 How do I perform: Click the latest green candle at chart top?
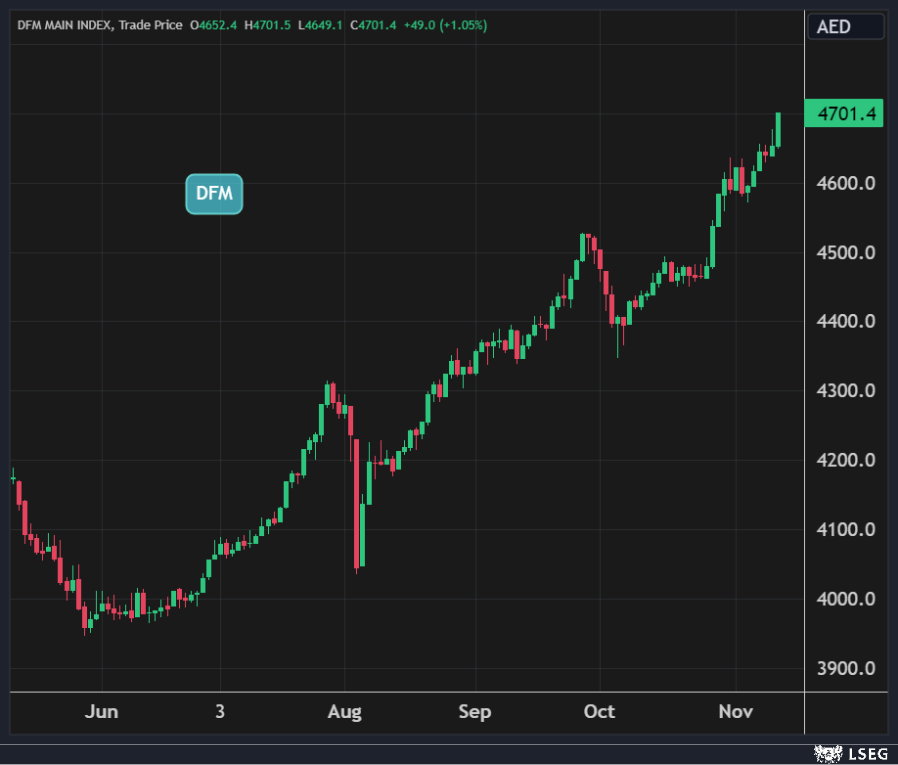click(x=778, y=130)
